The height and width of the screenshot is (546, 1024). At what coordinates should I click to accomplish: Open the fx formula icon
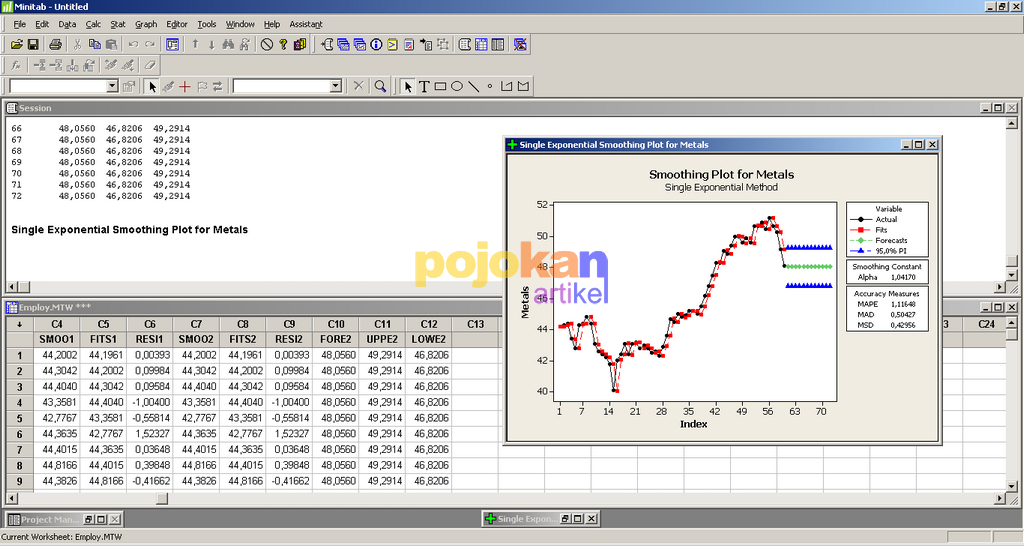click(16, 65)
